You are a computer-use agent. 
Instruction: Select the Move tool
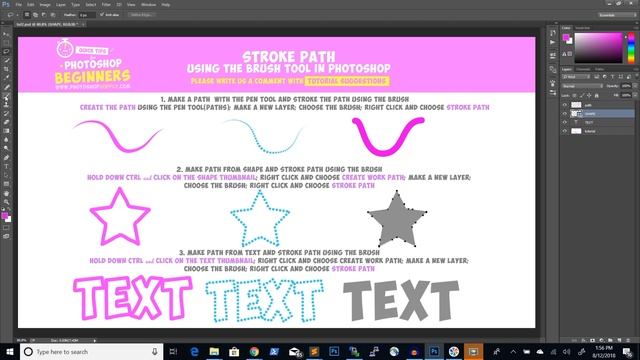tap(6, 34)
